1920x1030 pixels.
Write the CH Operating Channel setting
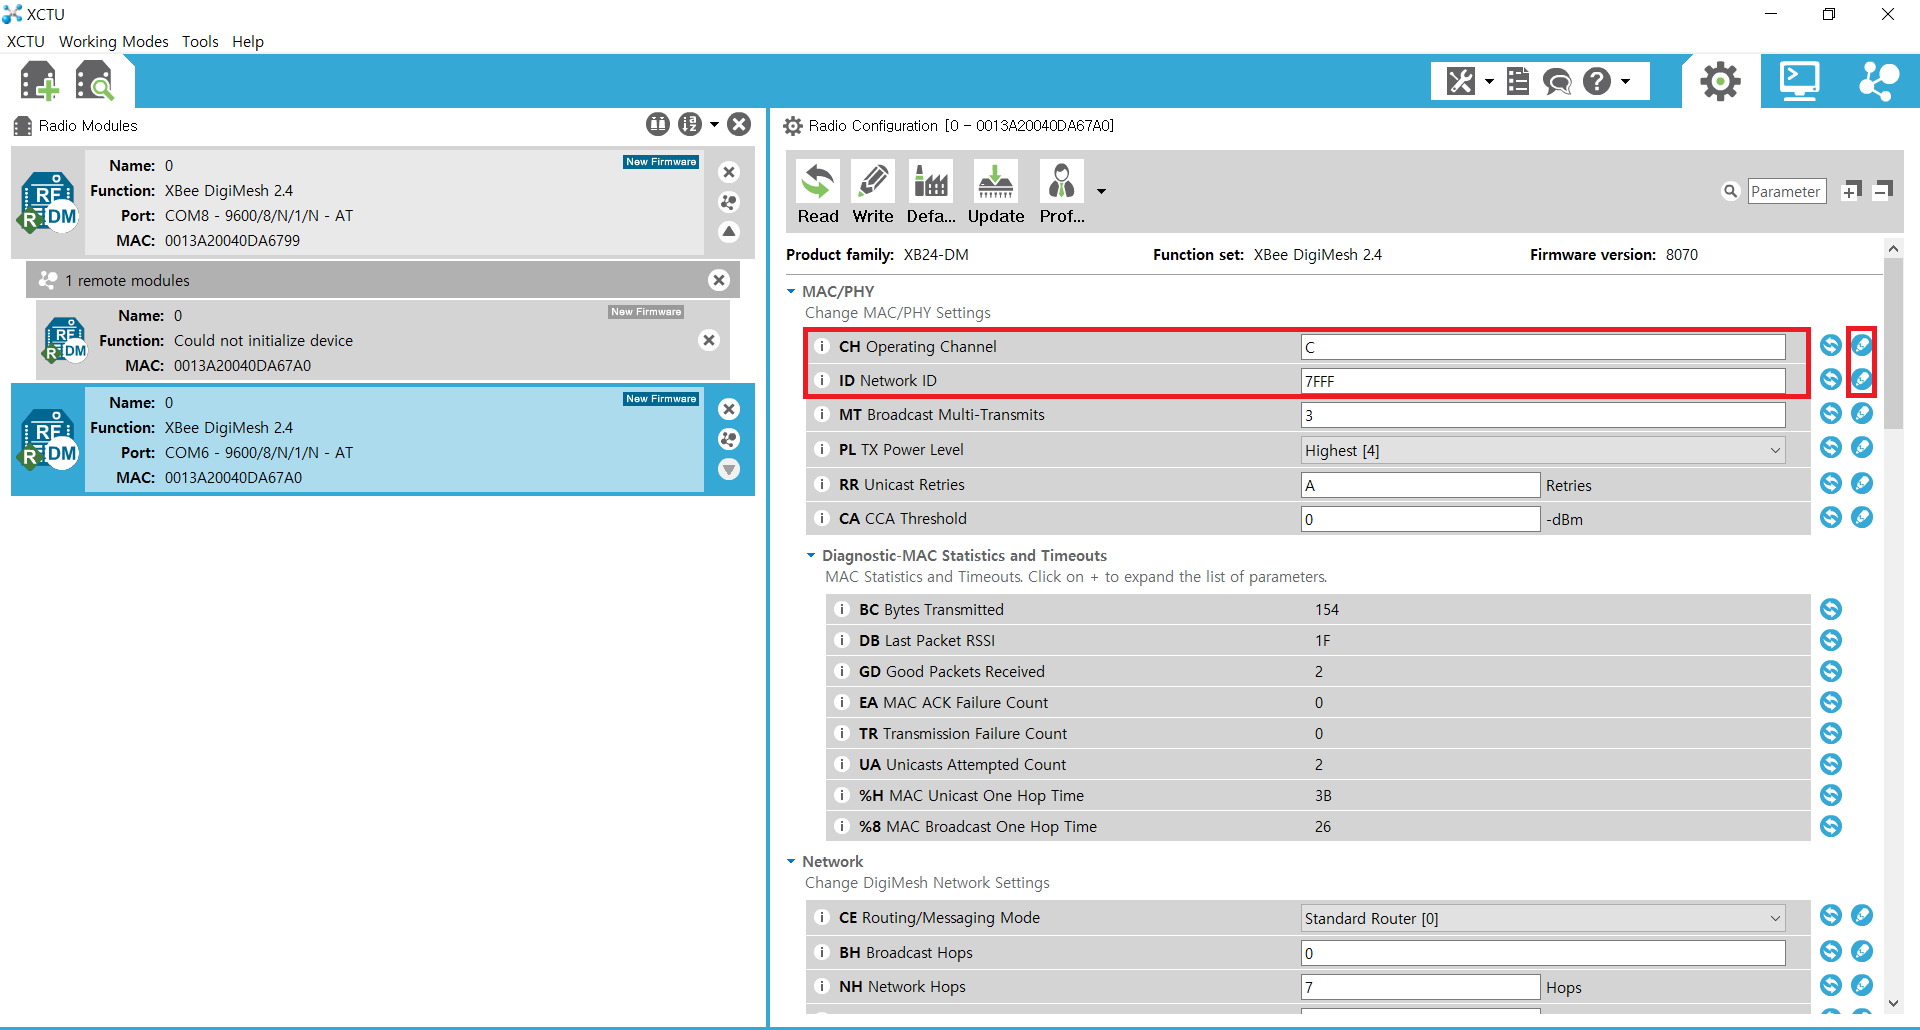[1861, 345]
